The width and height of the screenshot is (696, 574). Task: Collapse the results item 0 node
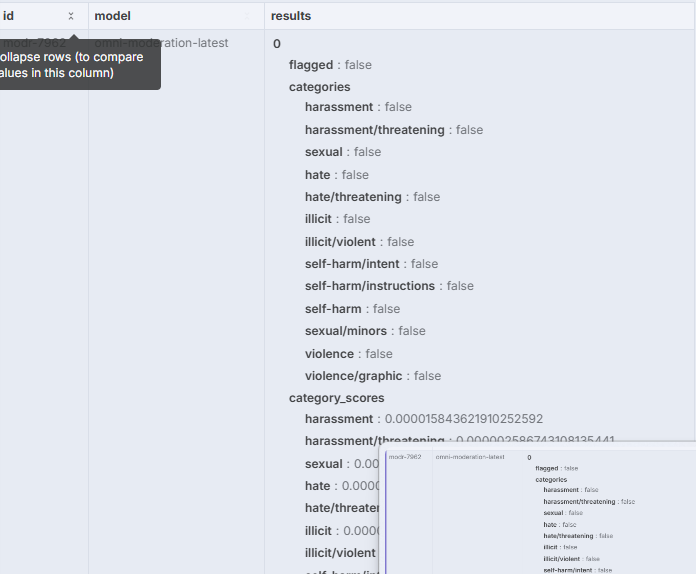point(277,43)
